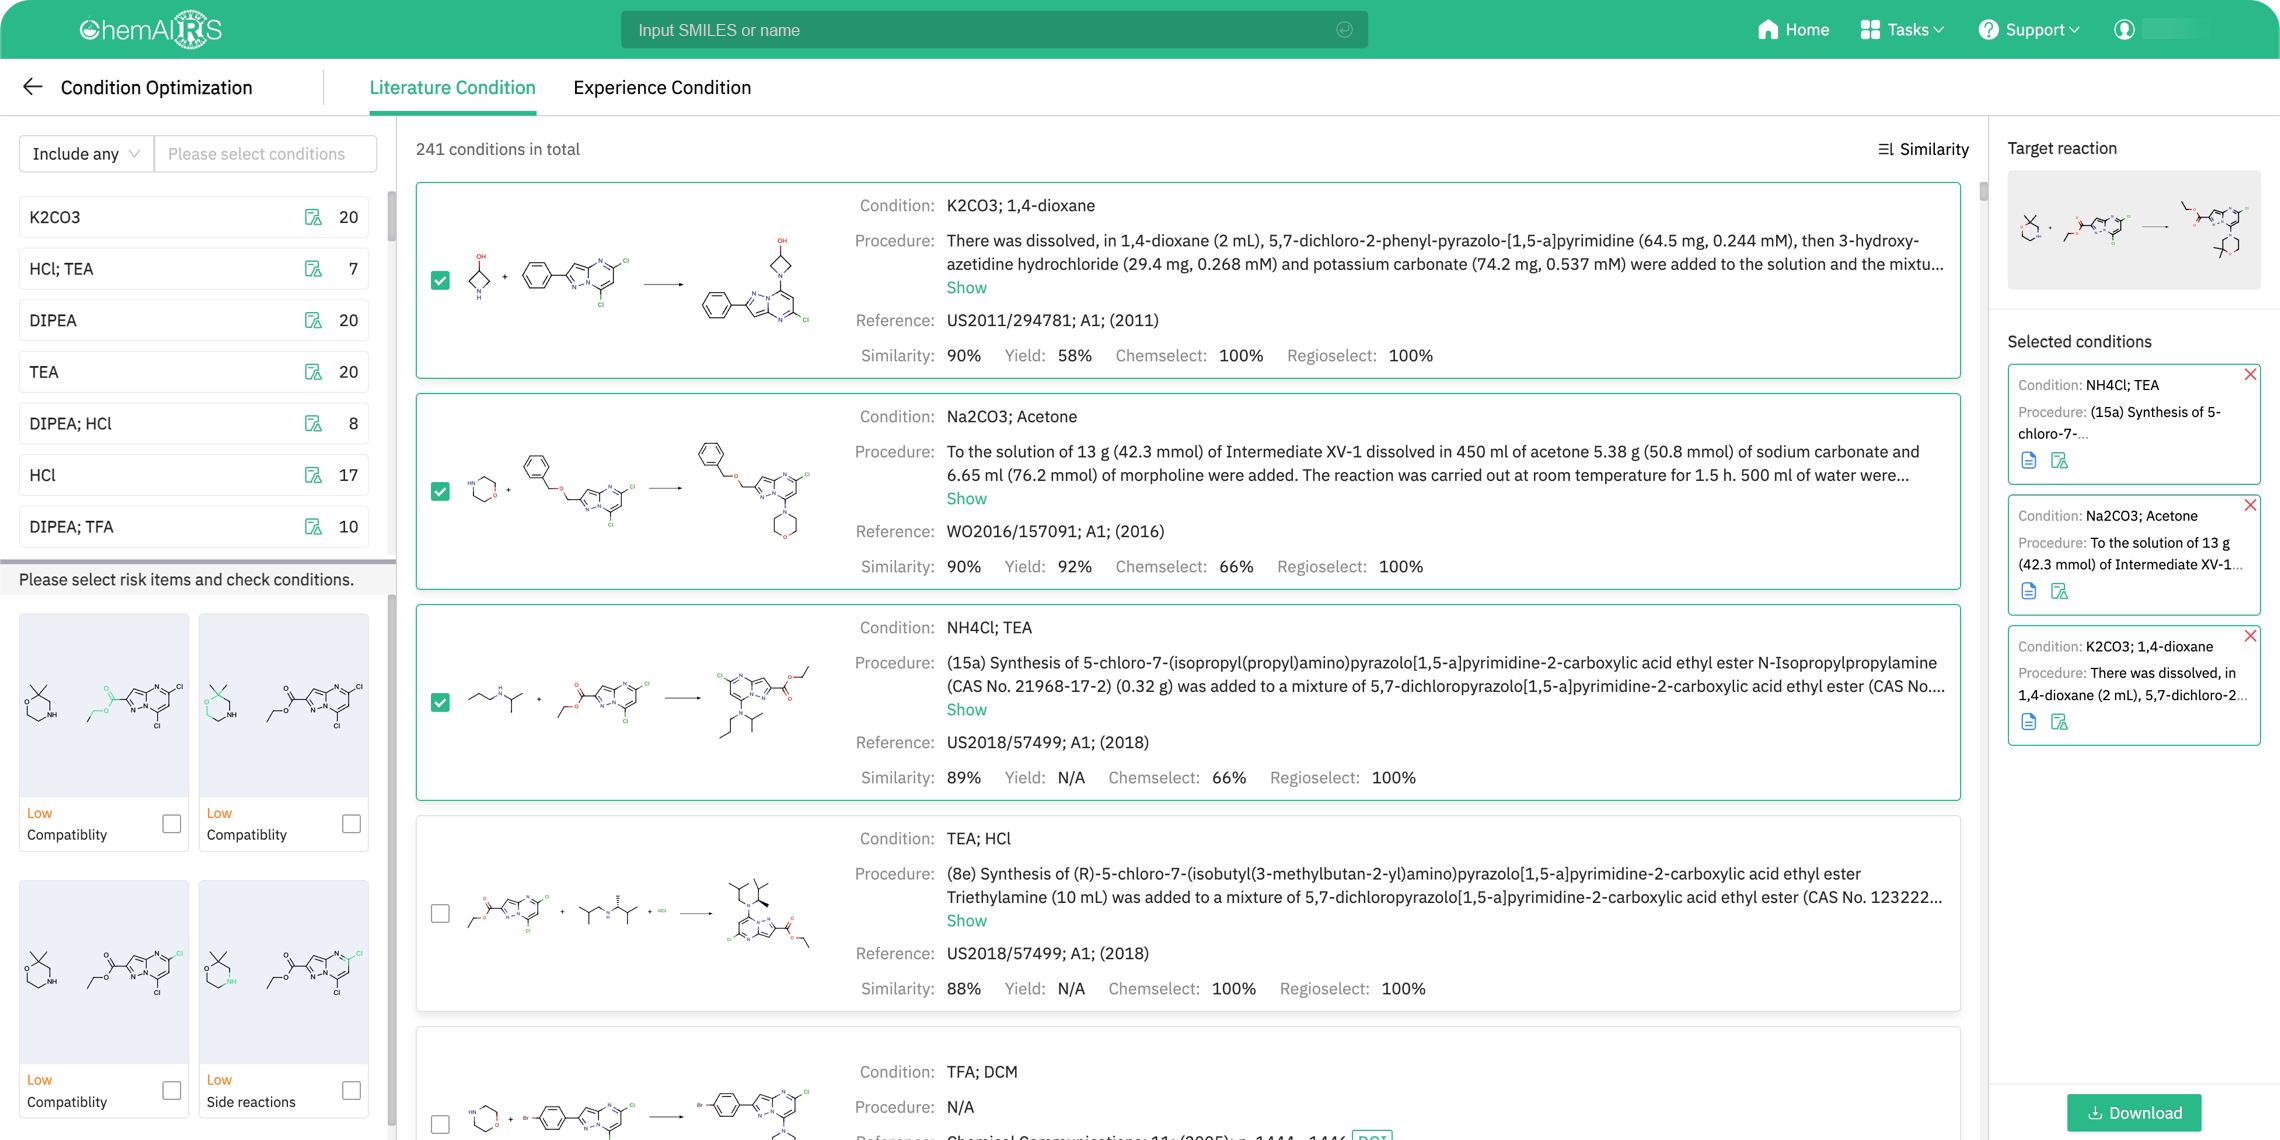This screenshot has width=2280, height=1140.
Task: Switch to Experience Condition tab
Action: (x=662, y=88)
